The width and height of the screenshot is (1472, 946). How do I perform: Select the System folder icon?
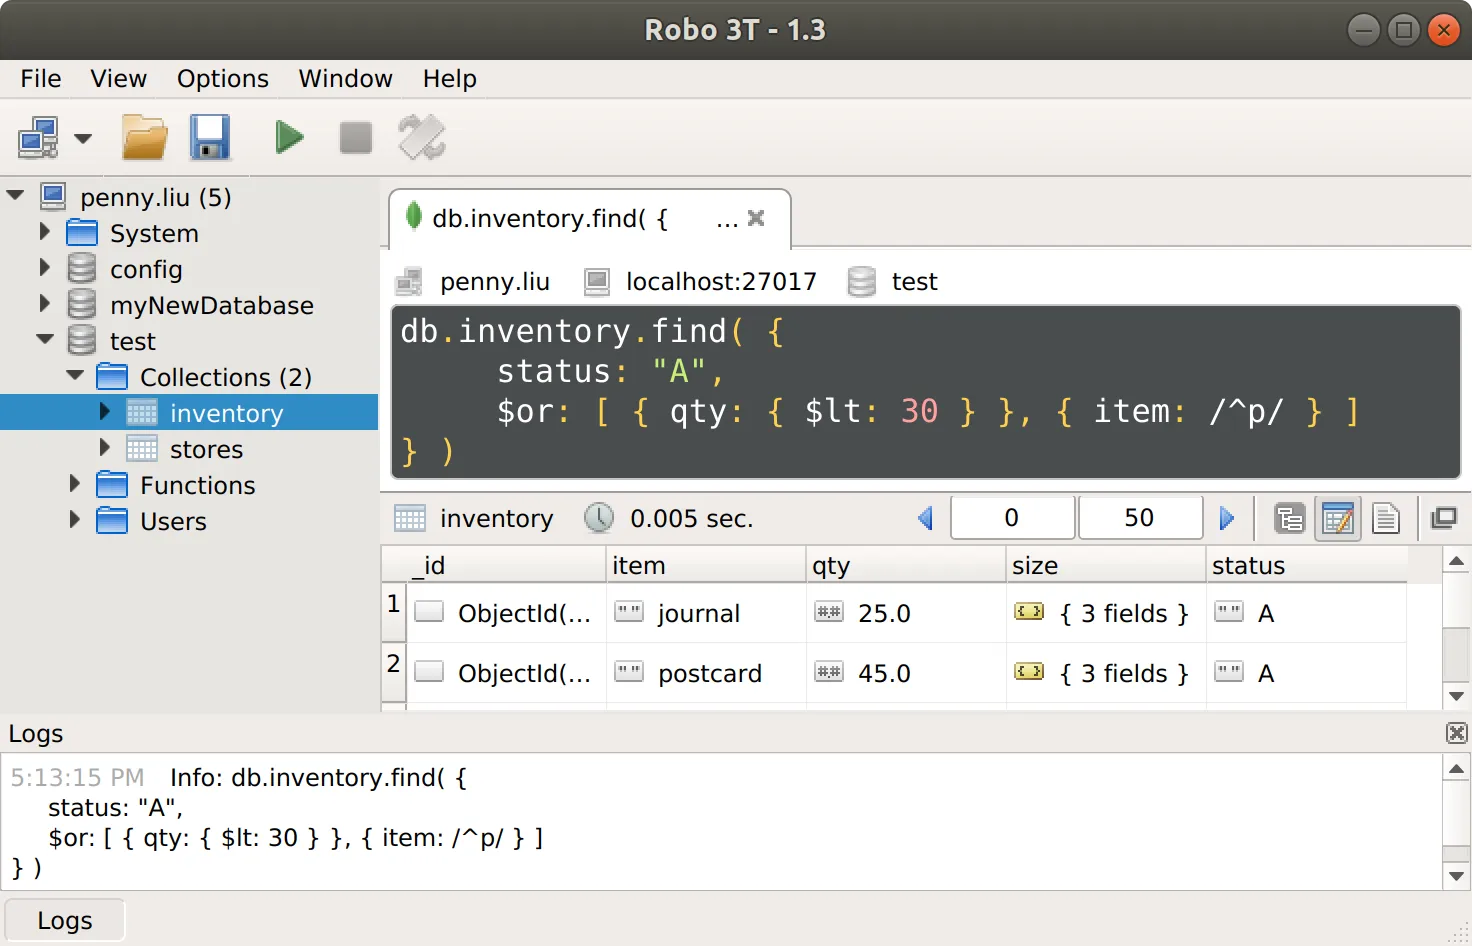tap(82, 233)
